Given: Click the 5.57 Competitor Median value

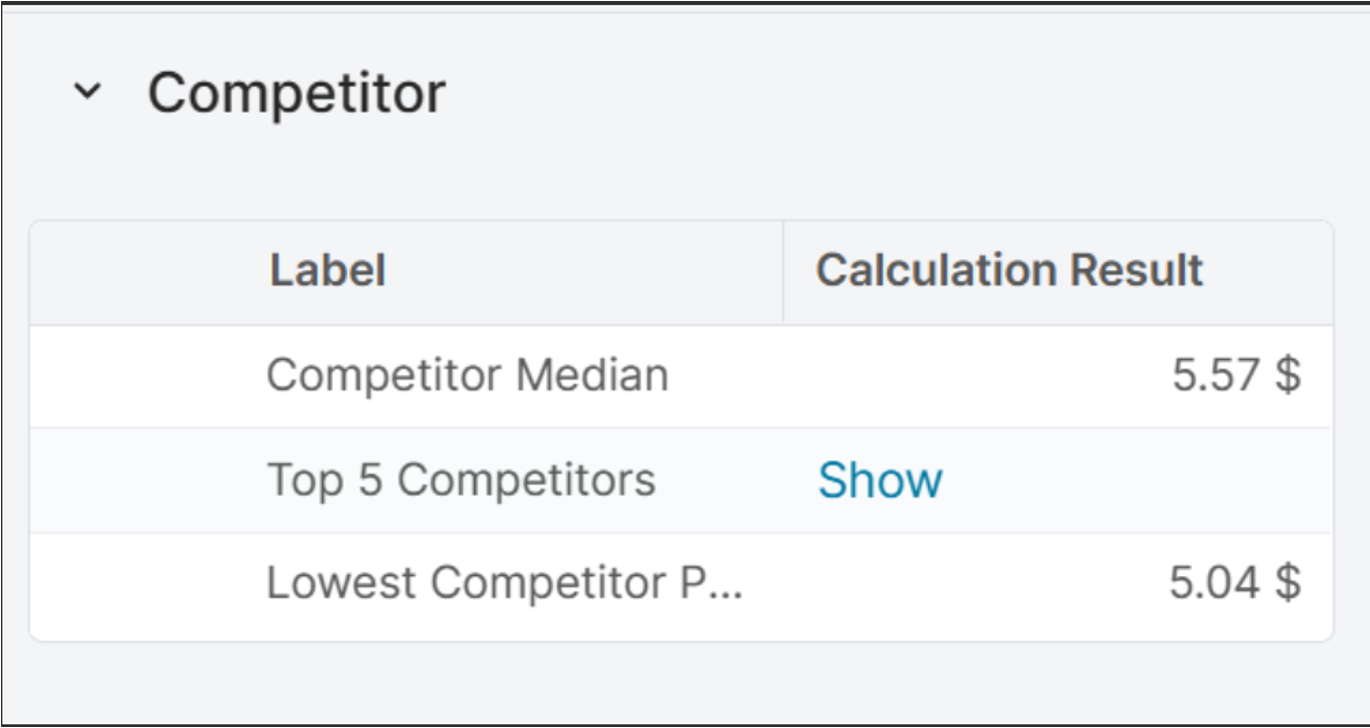Looking at the screenshot, I should [1215, 376].
